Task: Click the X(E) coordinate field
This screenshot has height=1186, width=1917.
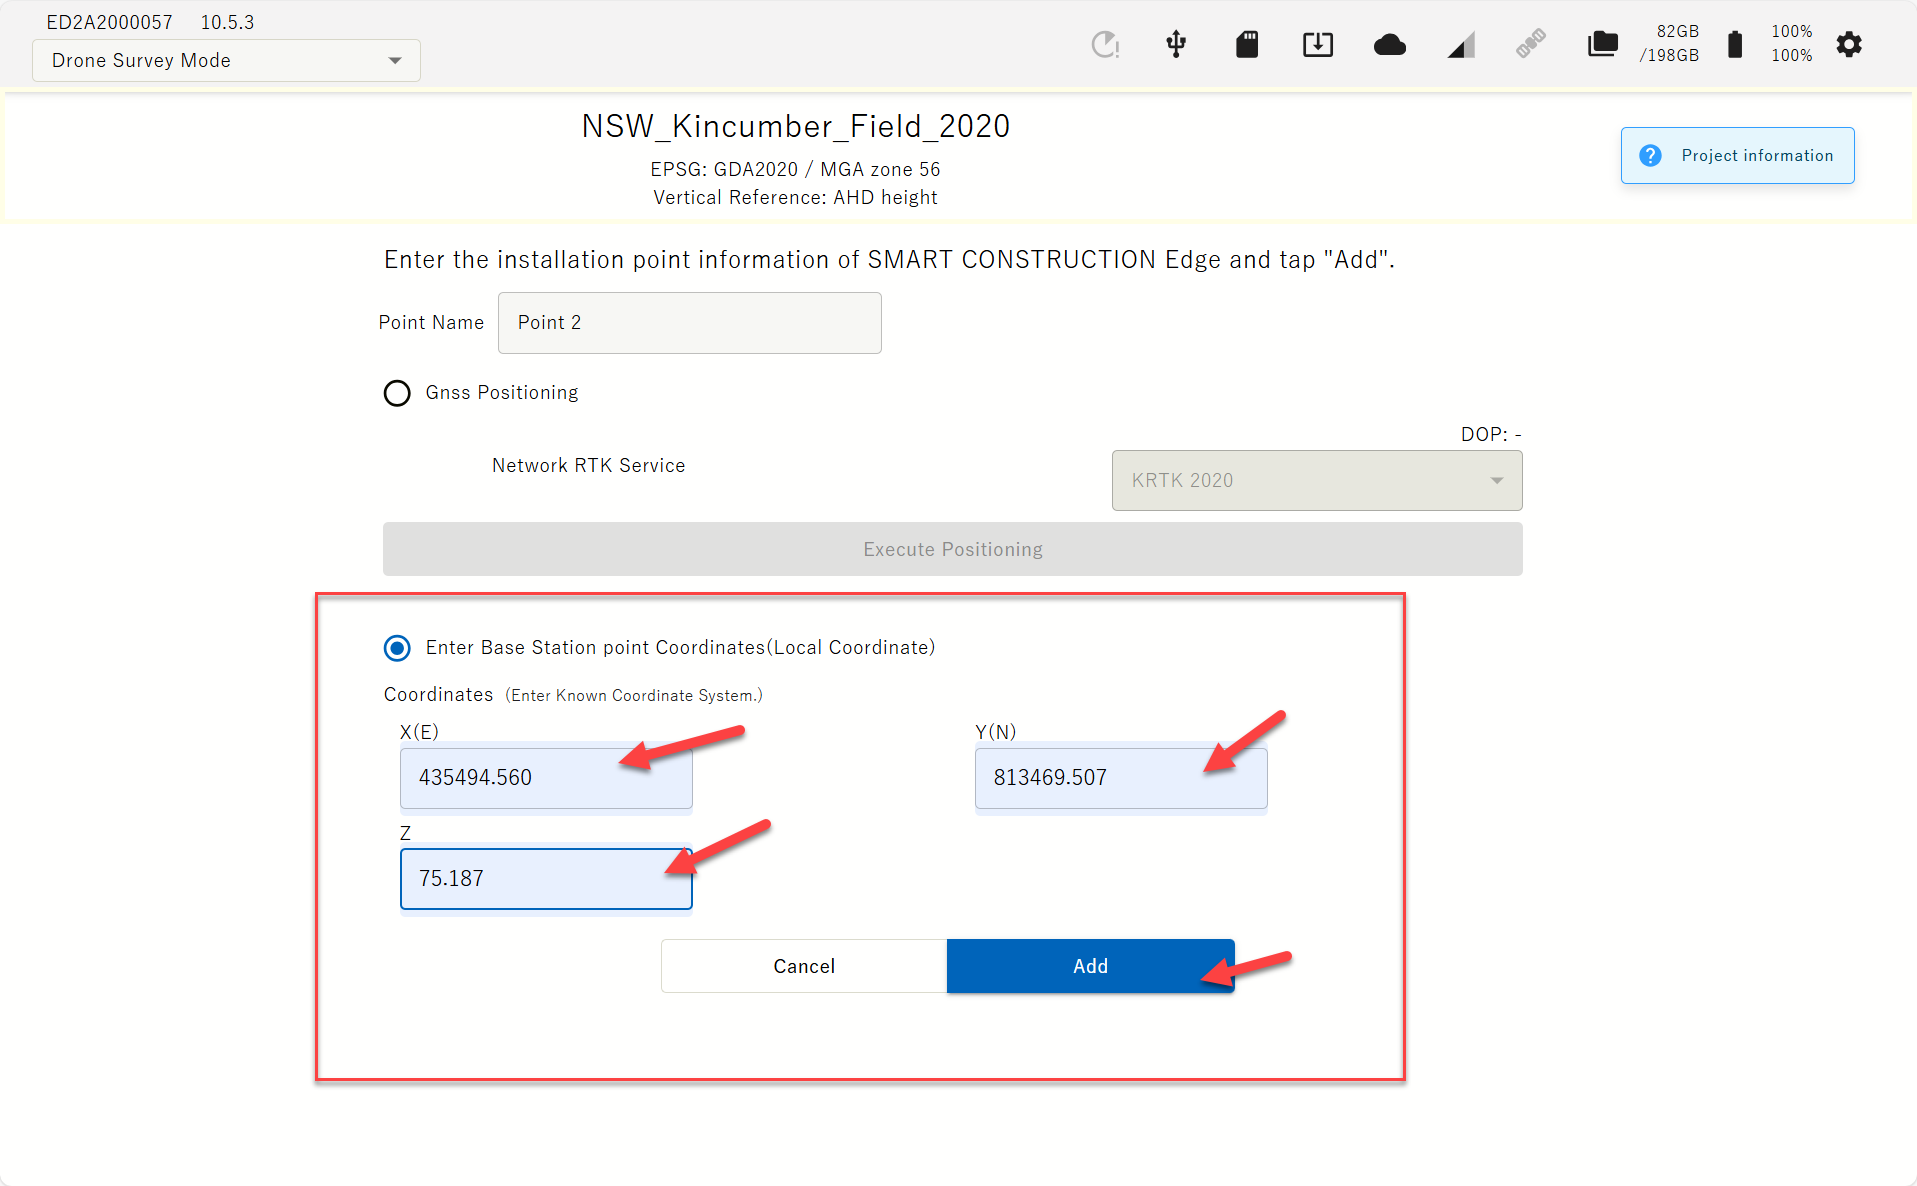Action: 546,778
